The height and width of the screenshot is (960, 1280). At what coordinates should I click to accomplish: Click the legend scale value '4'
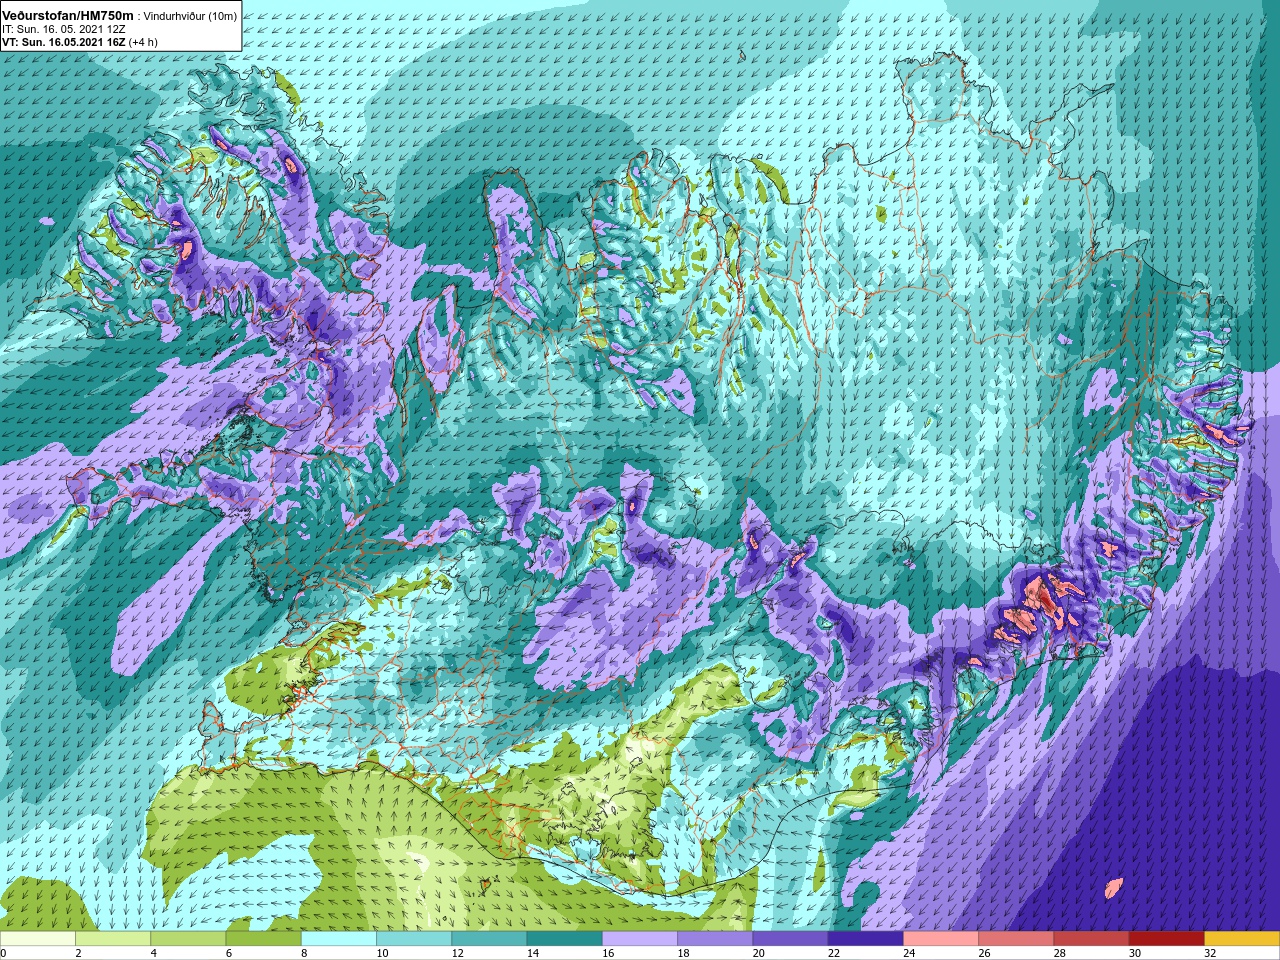click(152, 953)
